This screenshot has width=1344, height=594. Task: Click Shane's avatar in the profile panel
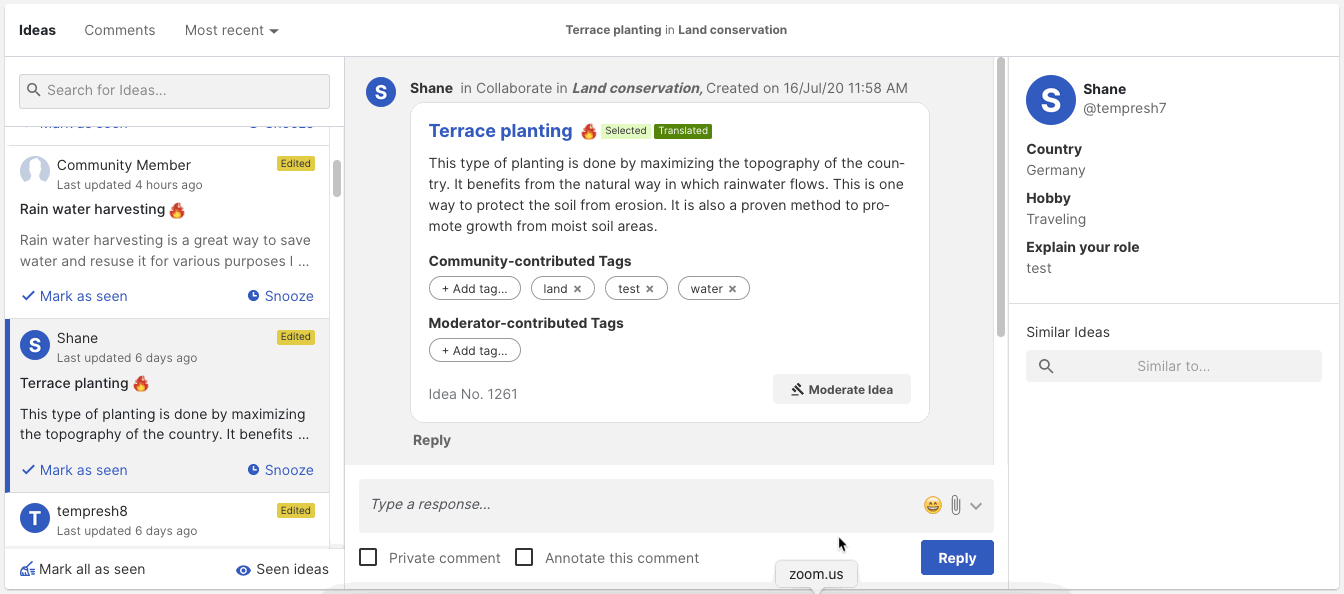click(x=1050, y=100)
